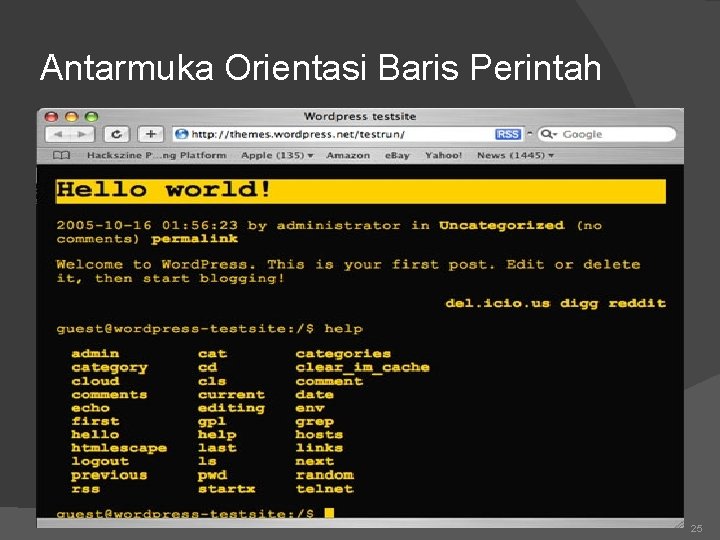This screenshot has height=540, width=720.
Task: Select the telnet command
Action: point(324,489)
